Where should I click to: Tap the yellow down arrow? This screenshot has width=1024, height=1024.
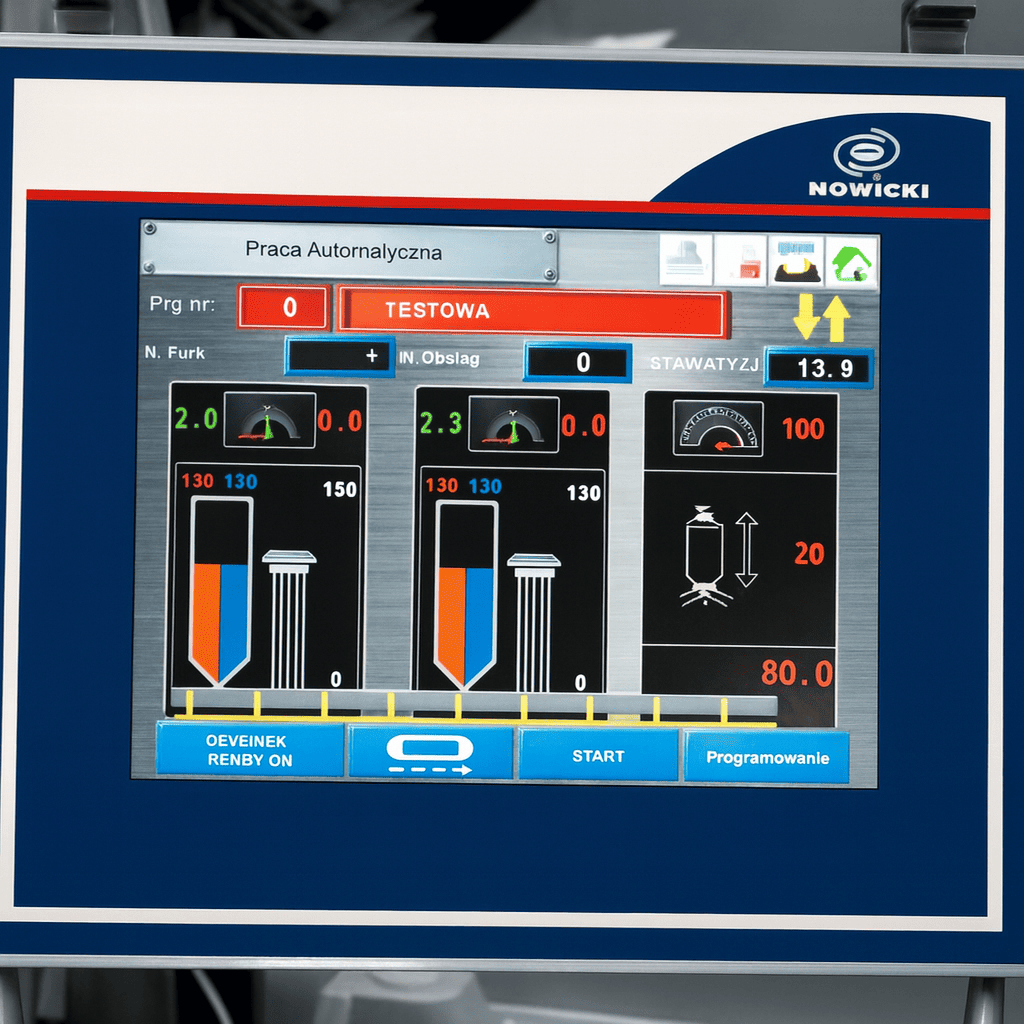(x=806, y=319)
